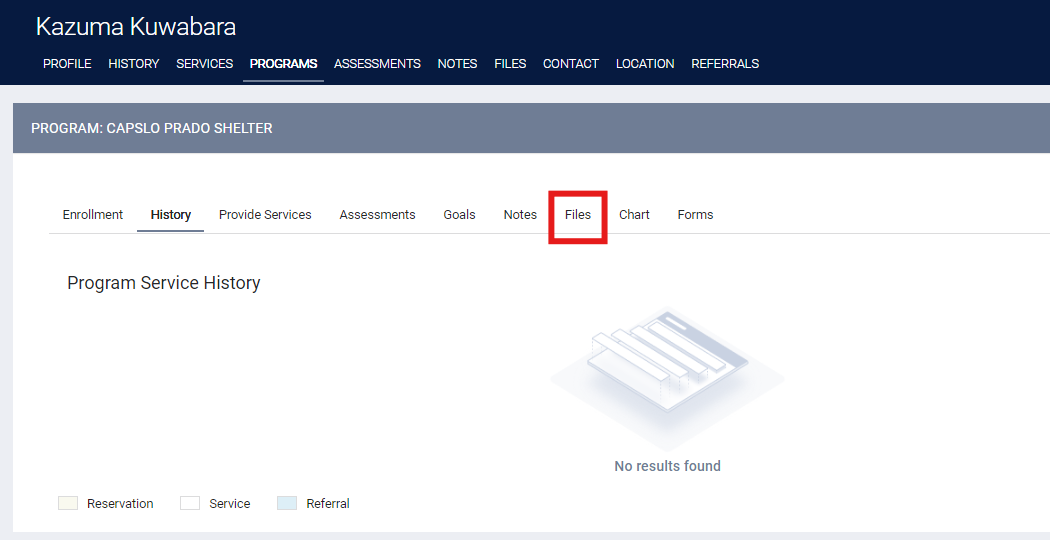This screenshot has width=1050, height=540.
Task: Click the client name Kazuma Kuwabara
Action: pyautogui.click(x=136, y=27)
